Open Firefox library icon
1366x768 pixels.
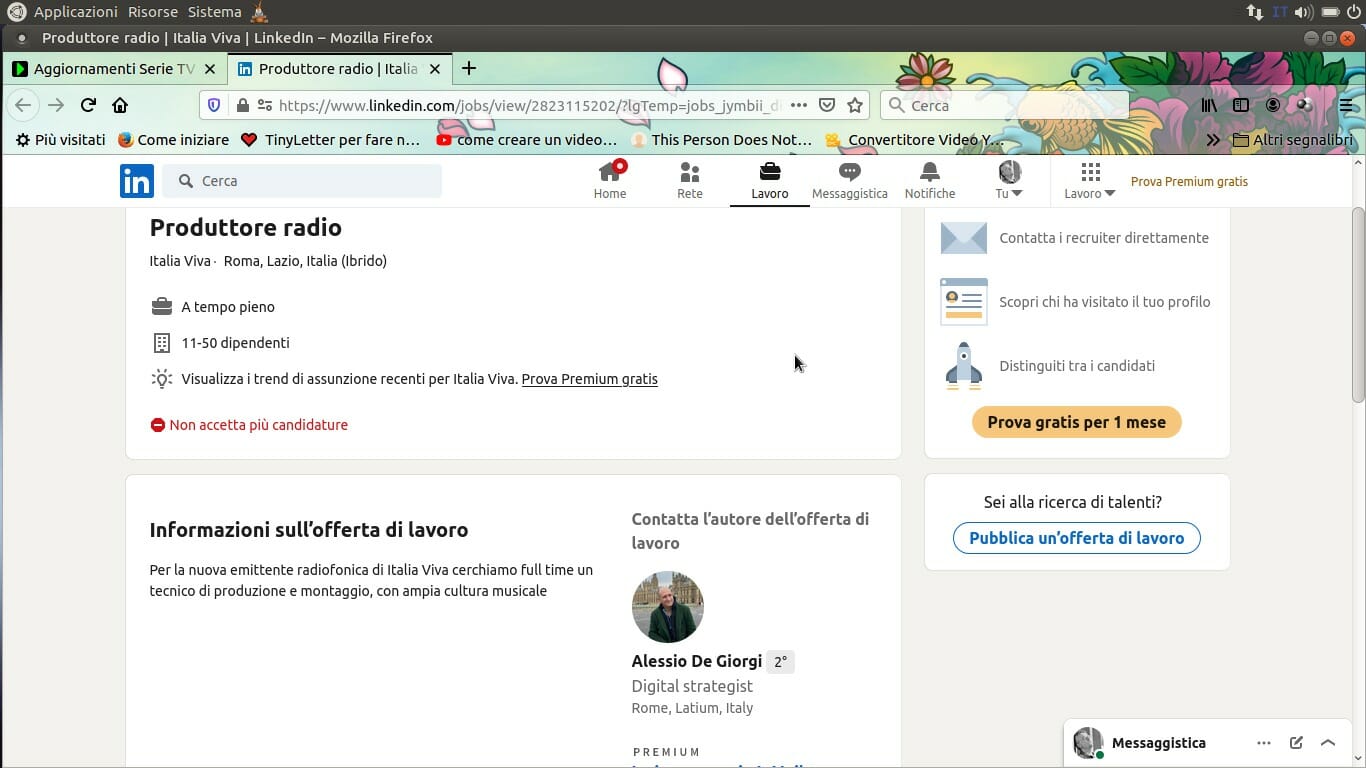[1210, 105]
